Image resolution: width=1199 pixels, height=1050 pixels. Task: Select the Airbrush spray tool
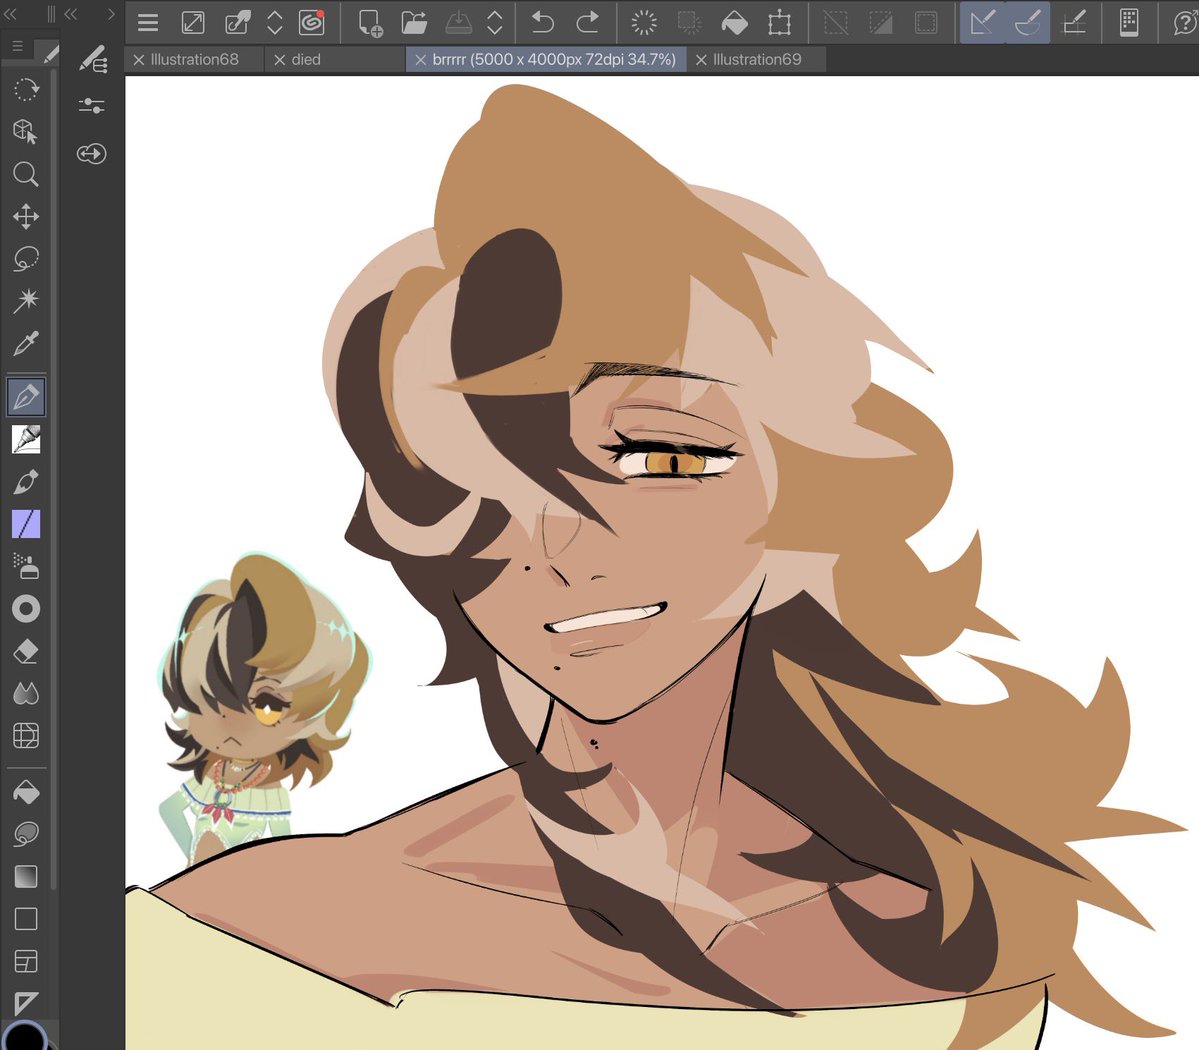(26, 567)
